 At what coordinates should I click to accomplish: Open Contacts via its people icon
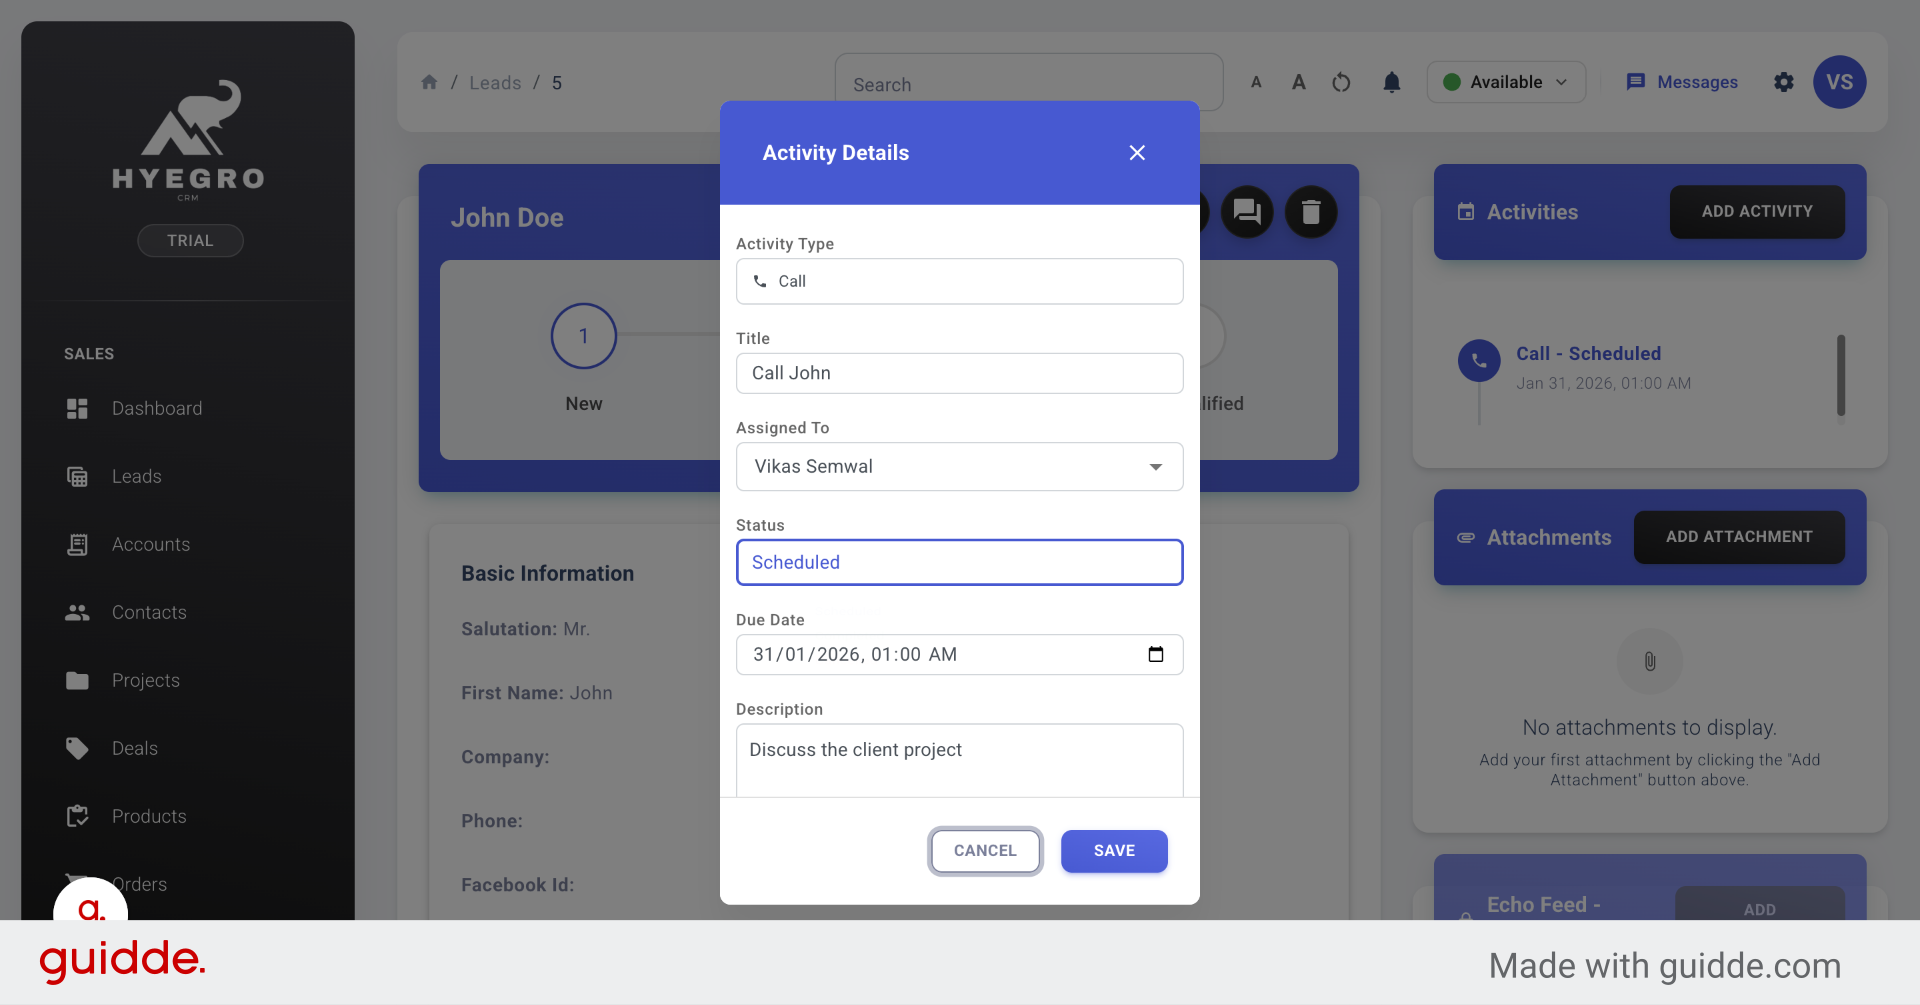(x=79, y=612)
